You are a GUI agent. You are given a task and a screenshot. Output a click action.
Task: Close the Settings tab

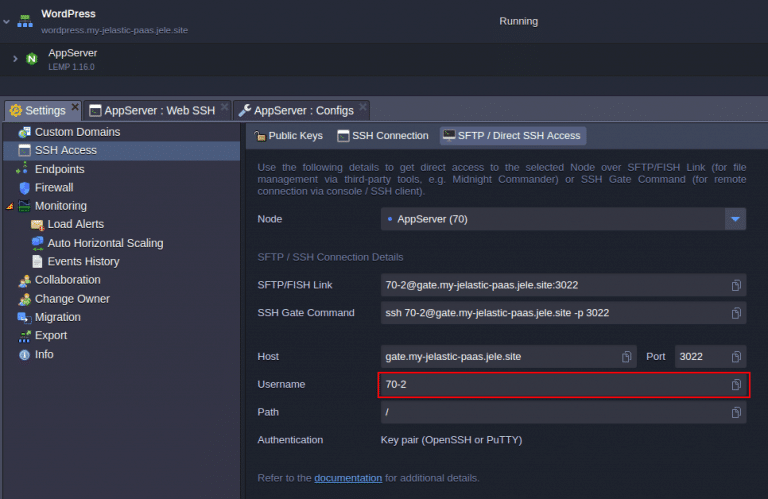(x=75, y=106)
